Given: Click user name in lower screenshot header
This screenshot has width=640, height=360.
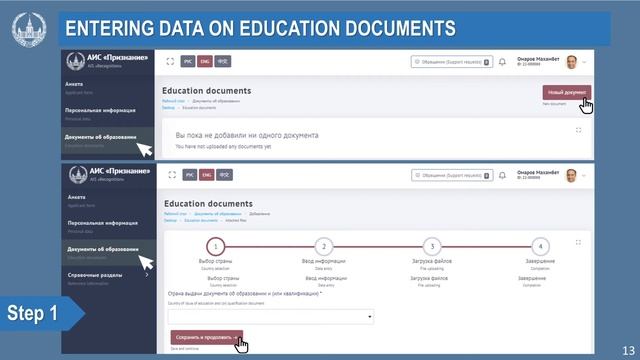Looking at the screenshot, I should coord(538,173).
